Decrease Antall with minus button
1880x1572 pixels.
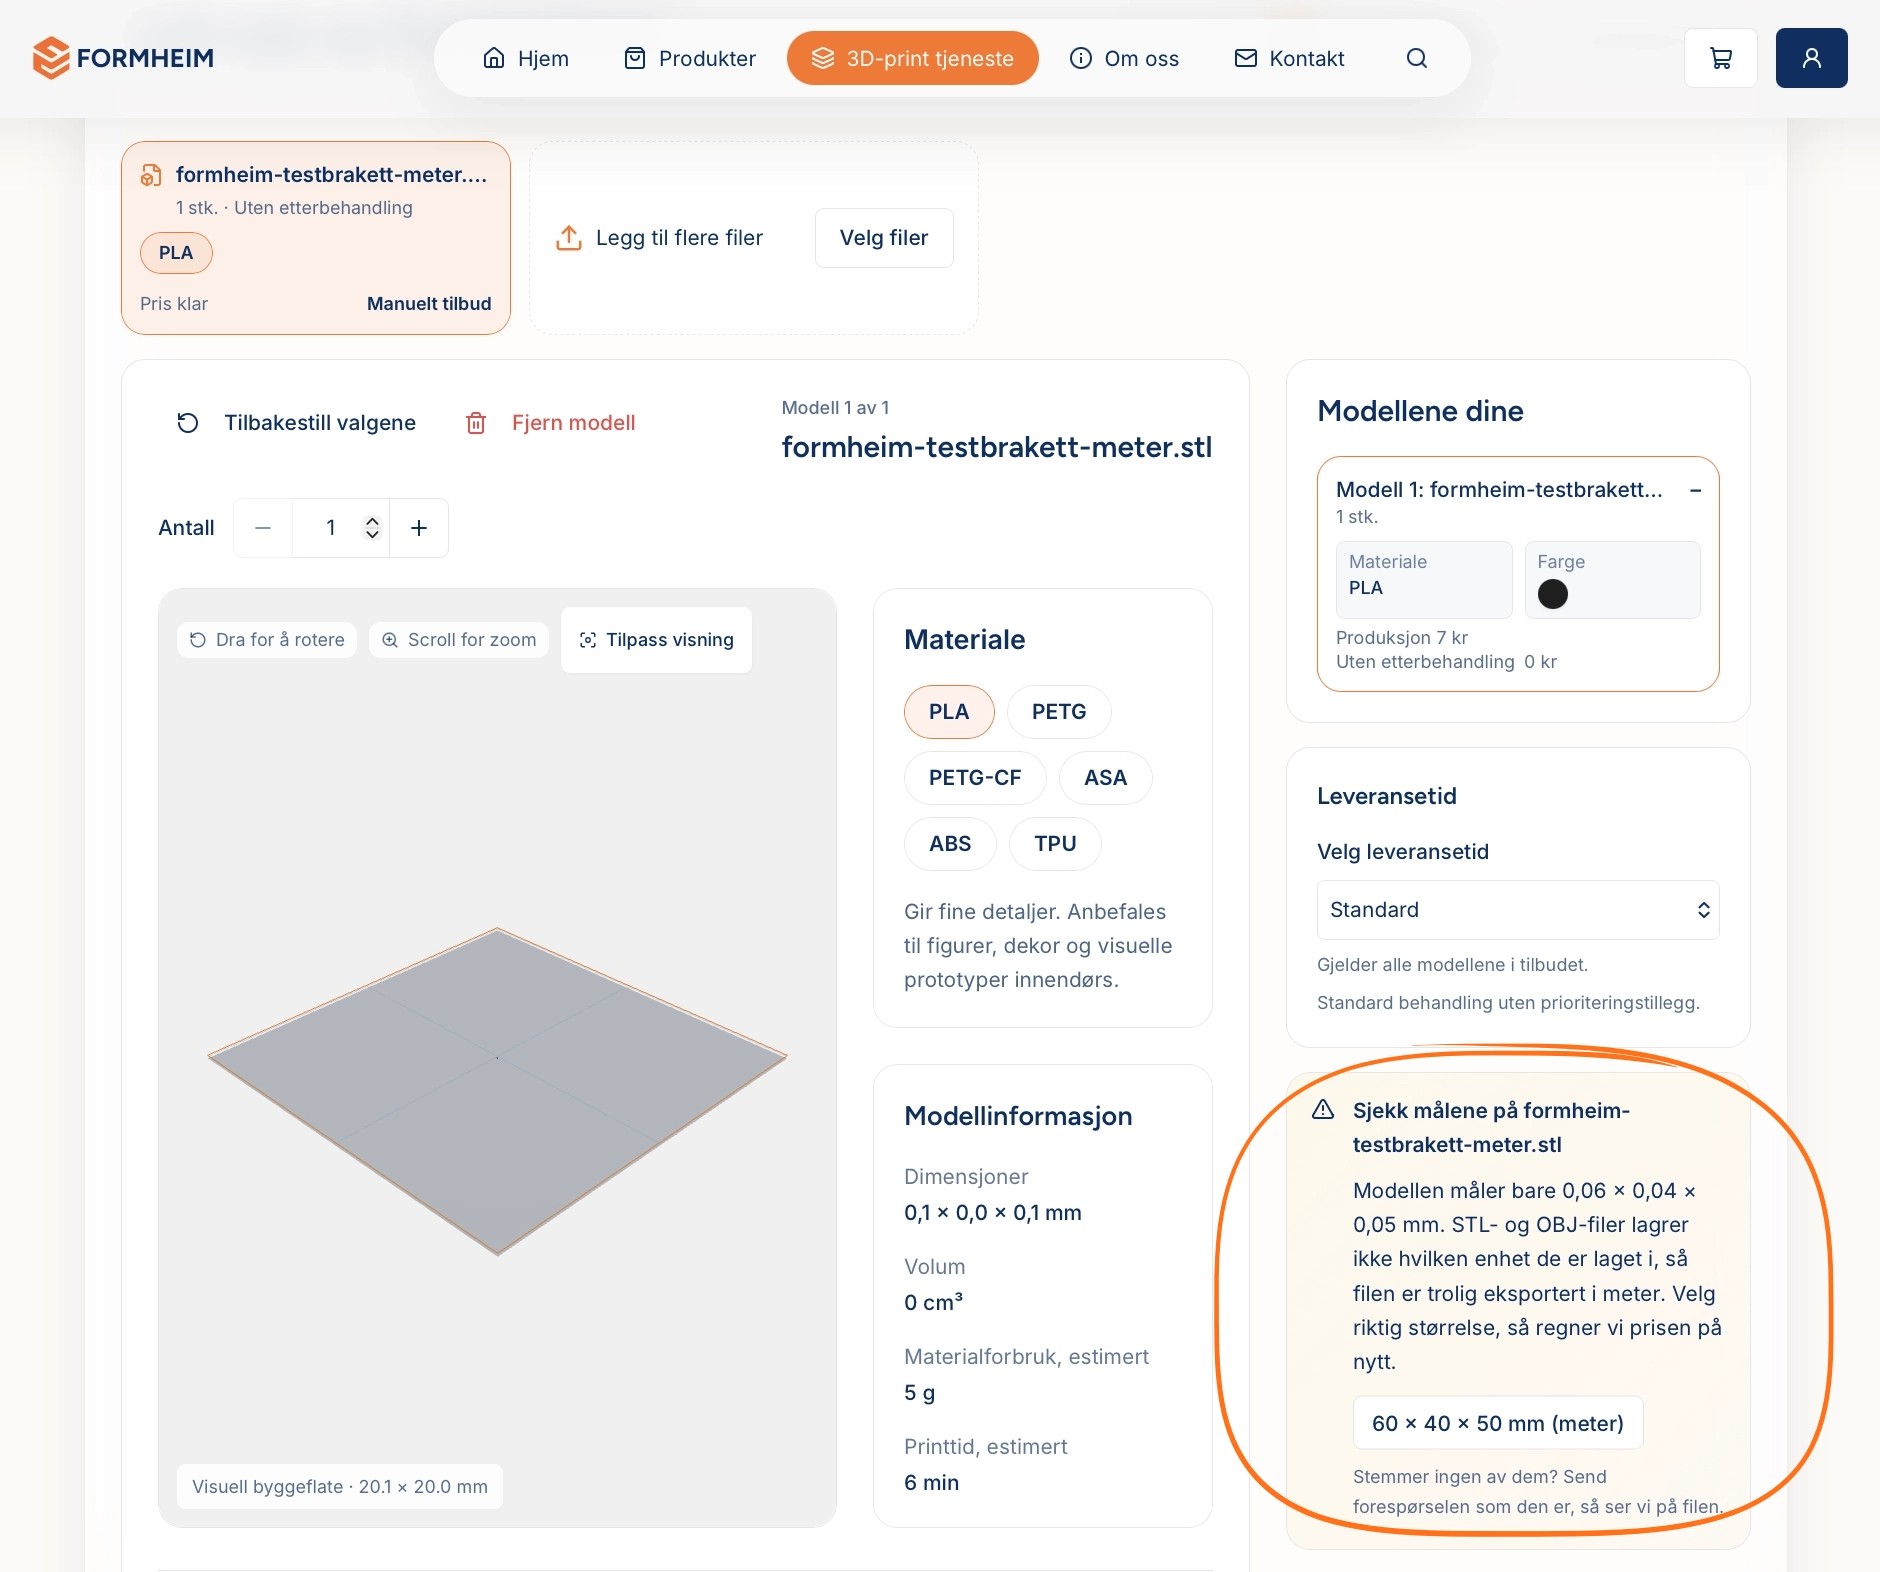pyautogui.click(x=263, y=528)
